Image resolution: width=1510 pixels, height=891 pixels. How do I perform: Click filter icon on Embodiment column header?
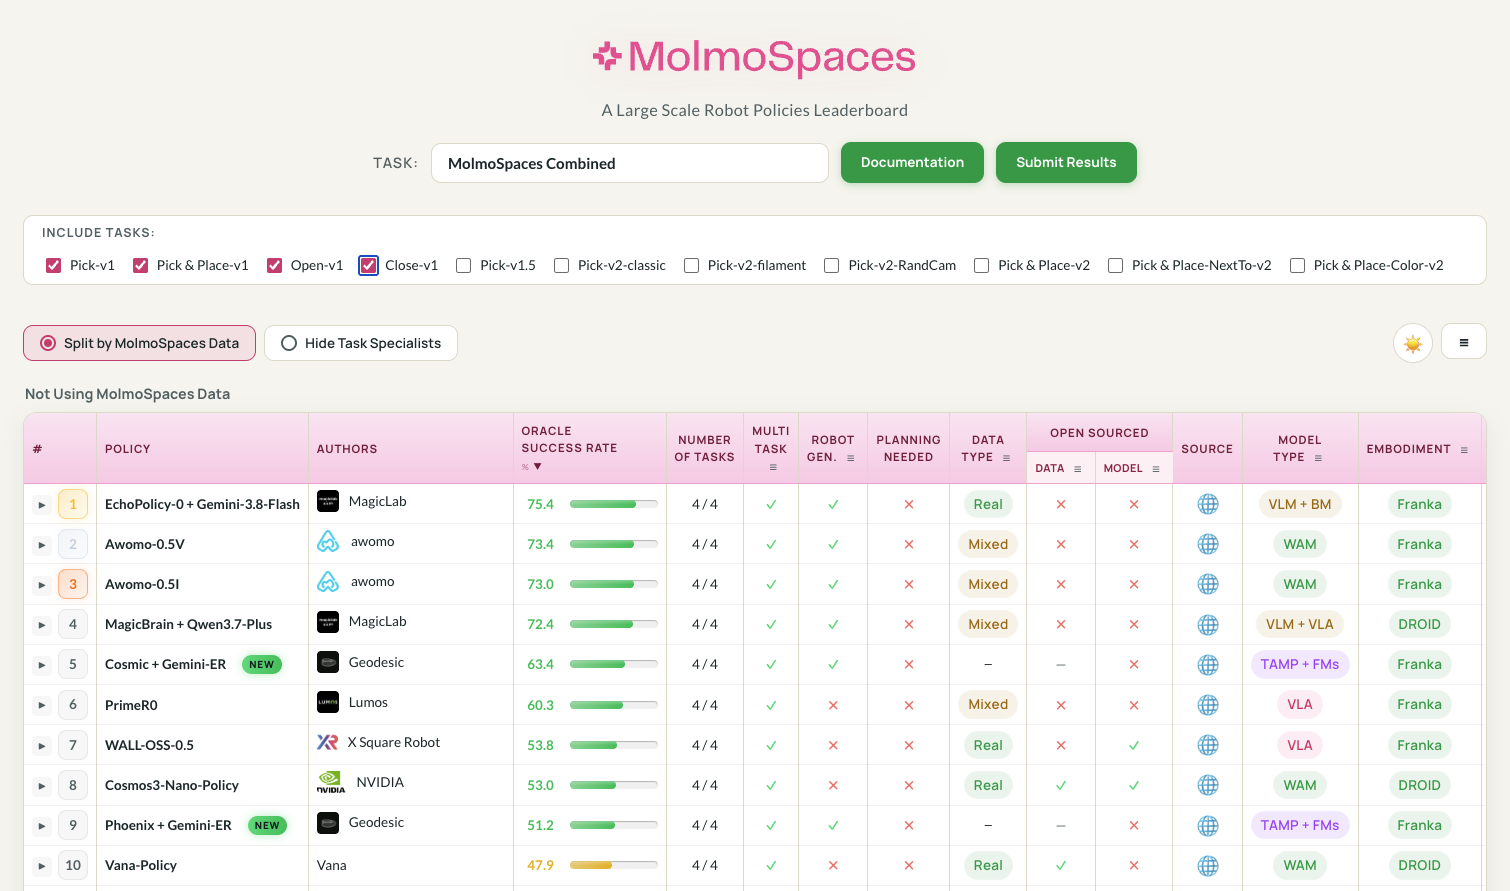[x=1464, y=450]
